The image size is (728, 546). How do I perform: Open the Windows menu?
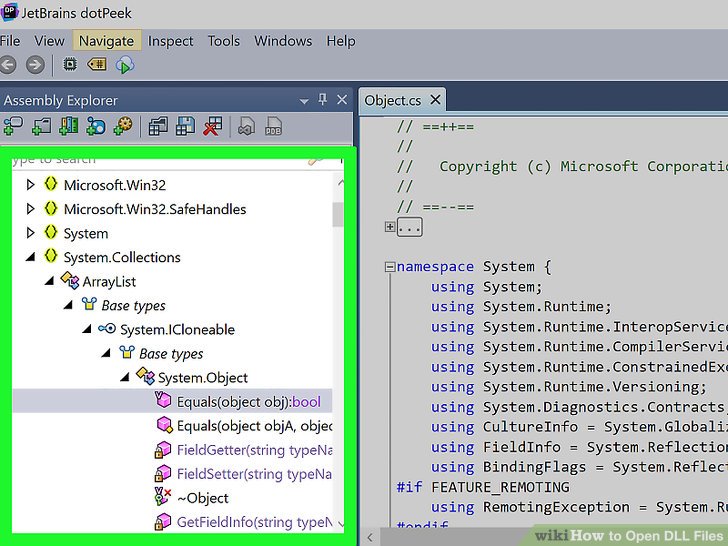[283, 41]
